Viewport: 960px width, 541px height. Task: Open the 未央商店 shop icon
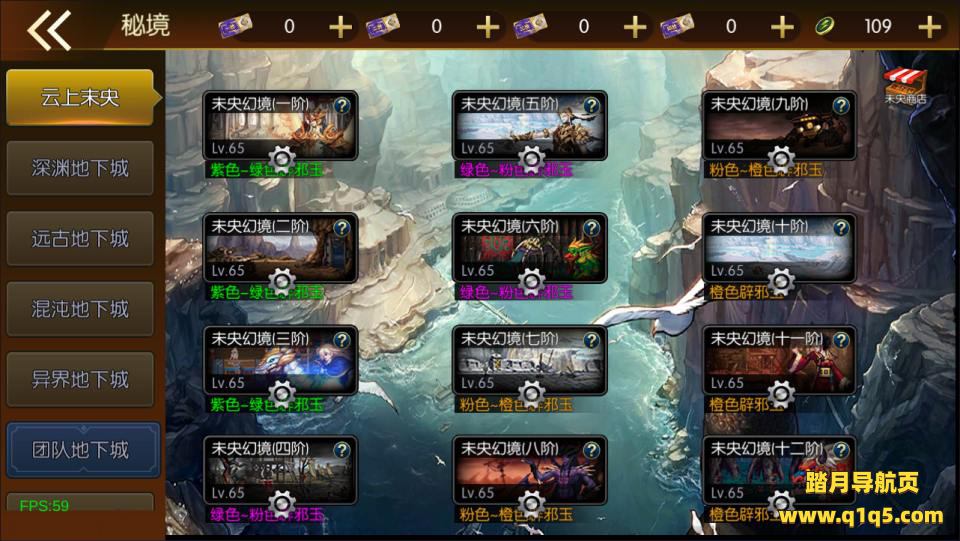tap(905, 86)
